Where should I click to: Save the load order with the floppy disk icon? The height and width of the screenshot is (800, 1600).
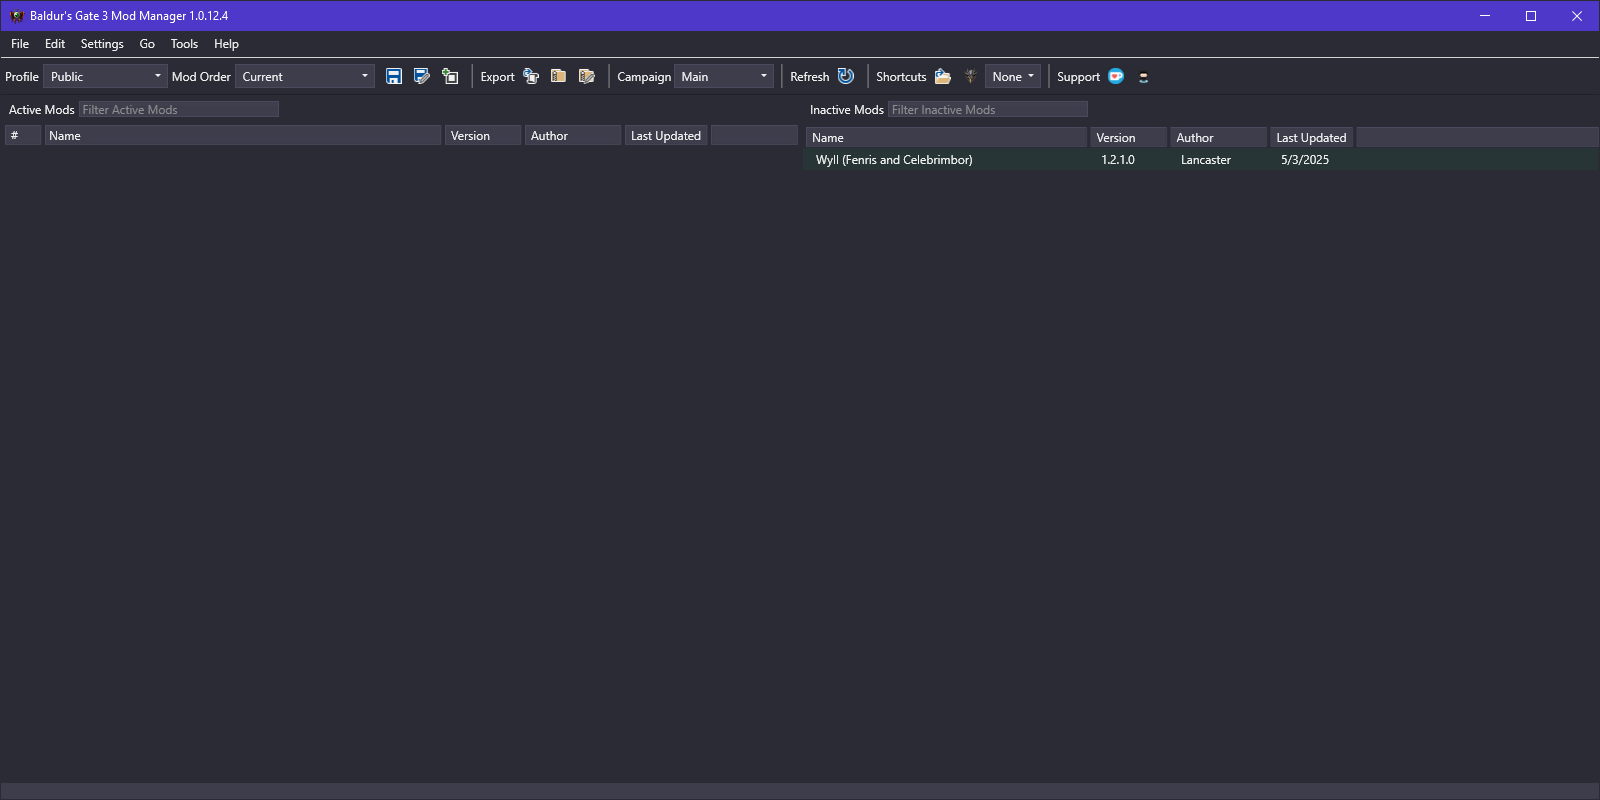pos(394,76)
